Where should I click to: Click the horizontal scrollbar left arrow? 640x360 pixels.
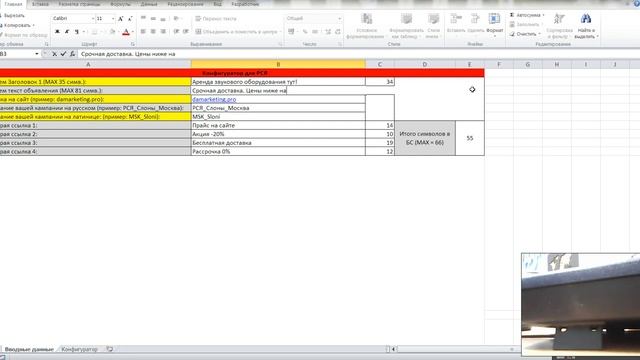point(393,349)
